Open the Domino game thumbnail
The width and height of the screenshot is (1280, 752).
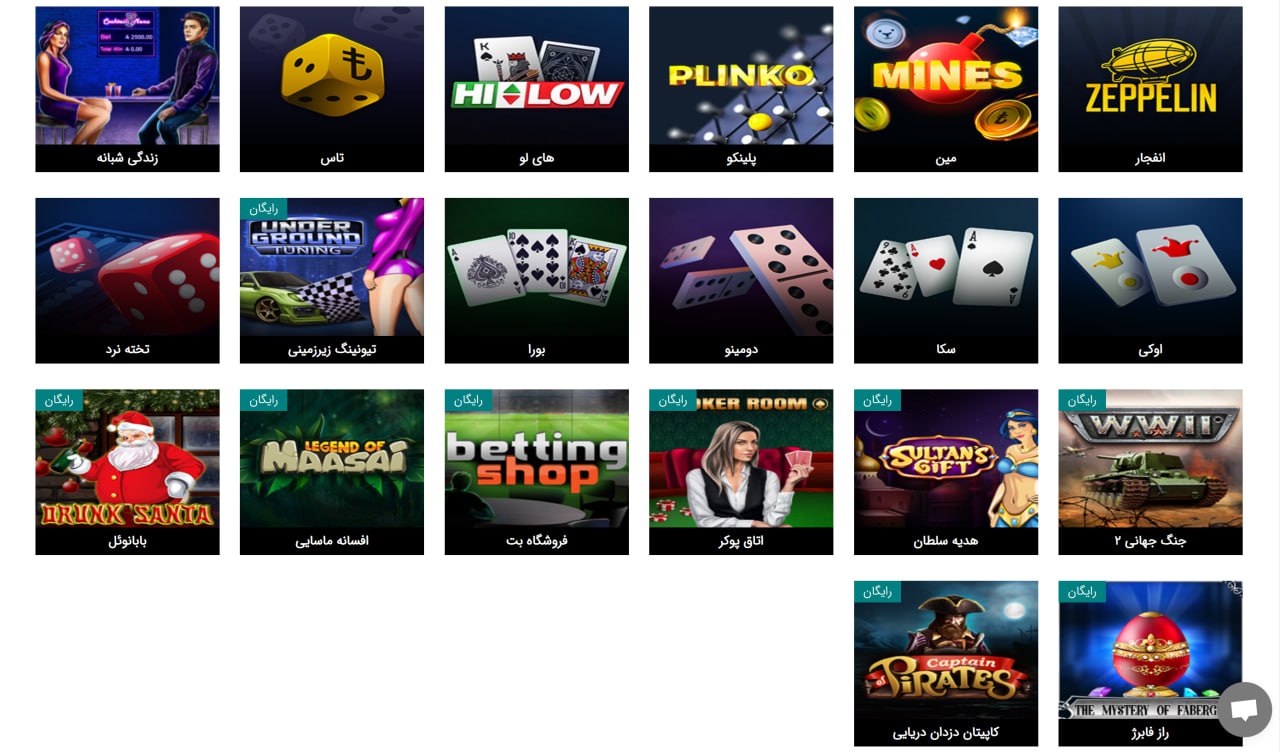pos(741,281)
